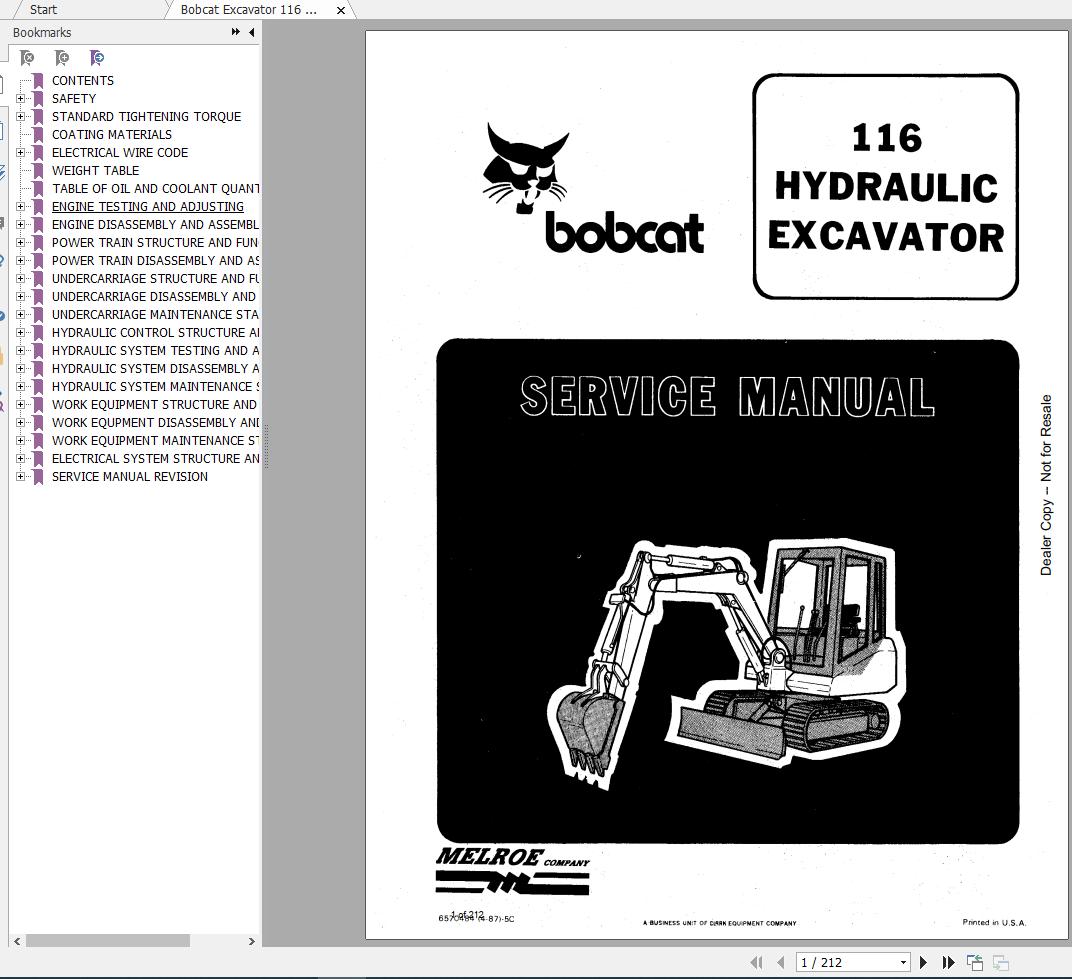Image resolution: width=1072 pixels, height=979 pixels.
Task: Open TABLE OF OIL AND COOLANT bookmark
Action: [x=155, y=189]
